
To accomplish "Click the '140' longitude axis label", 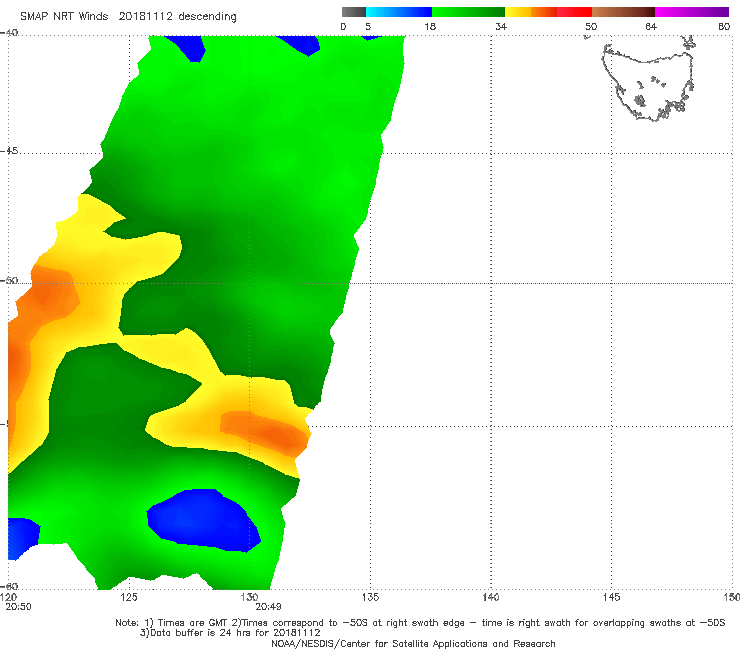I will point(491,597).
